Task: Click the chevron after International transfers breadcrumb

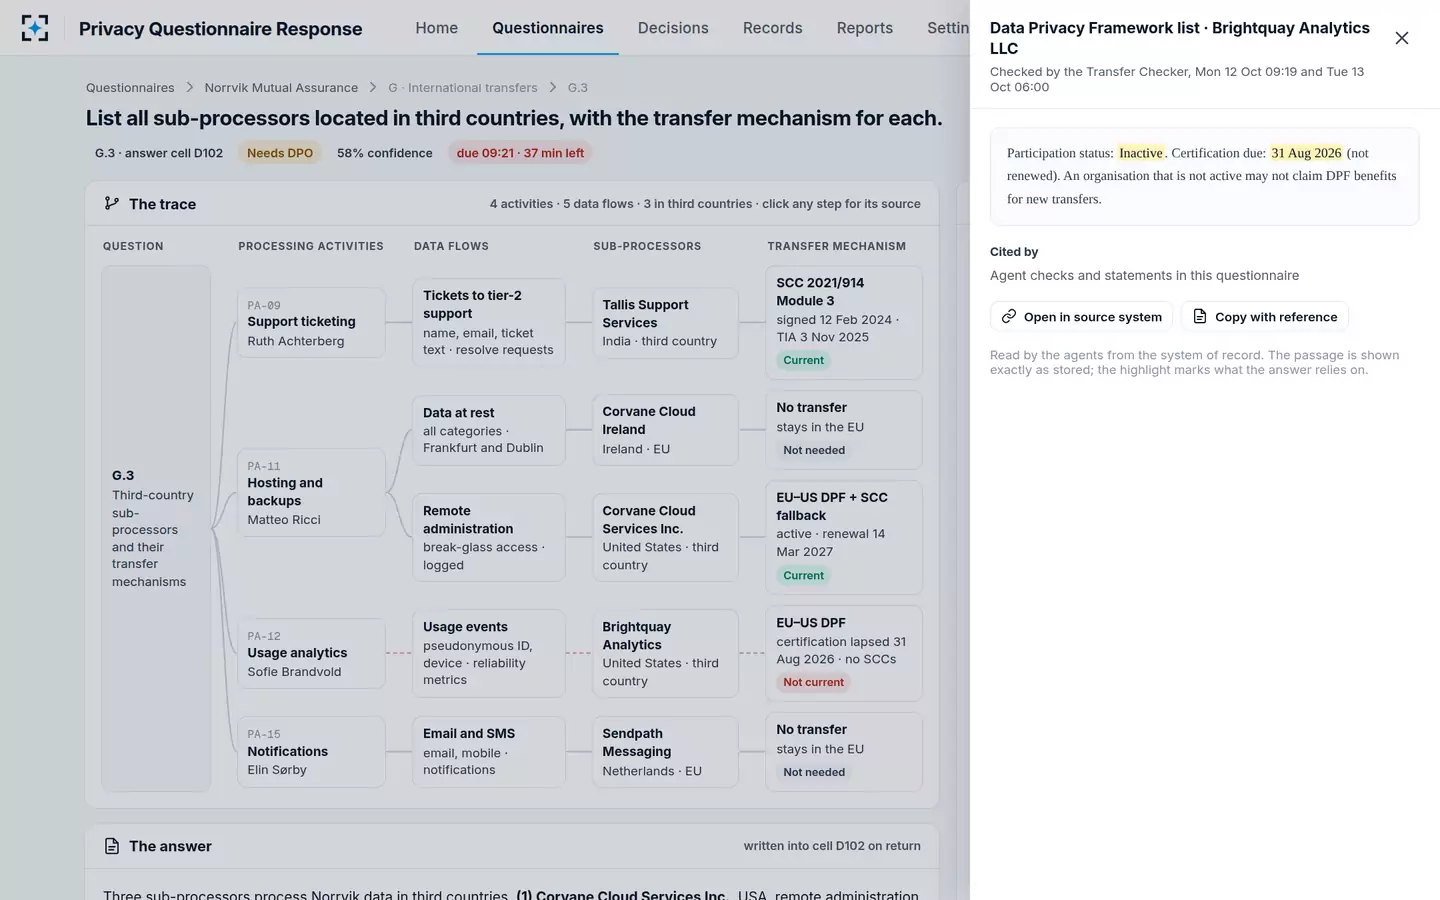Action: (553, 87)
